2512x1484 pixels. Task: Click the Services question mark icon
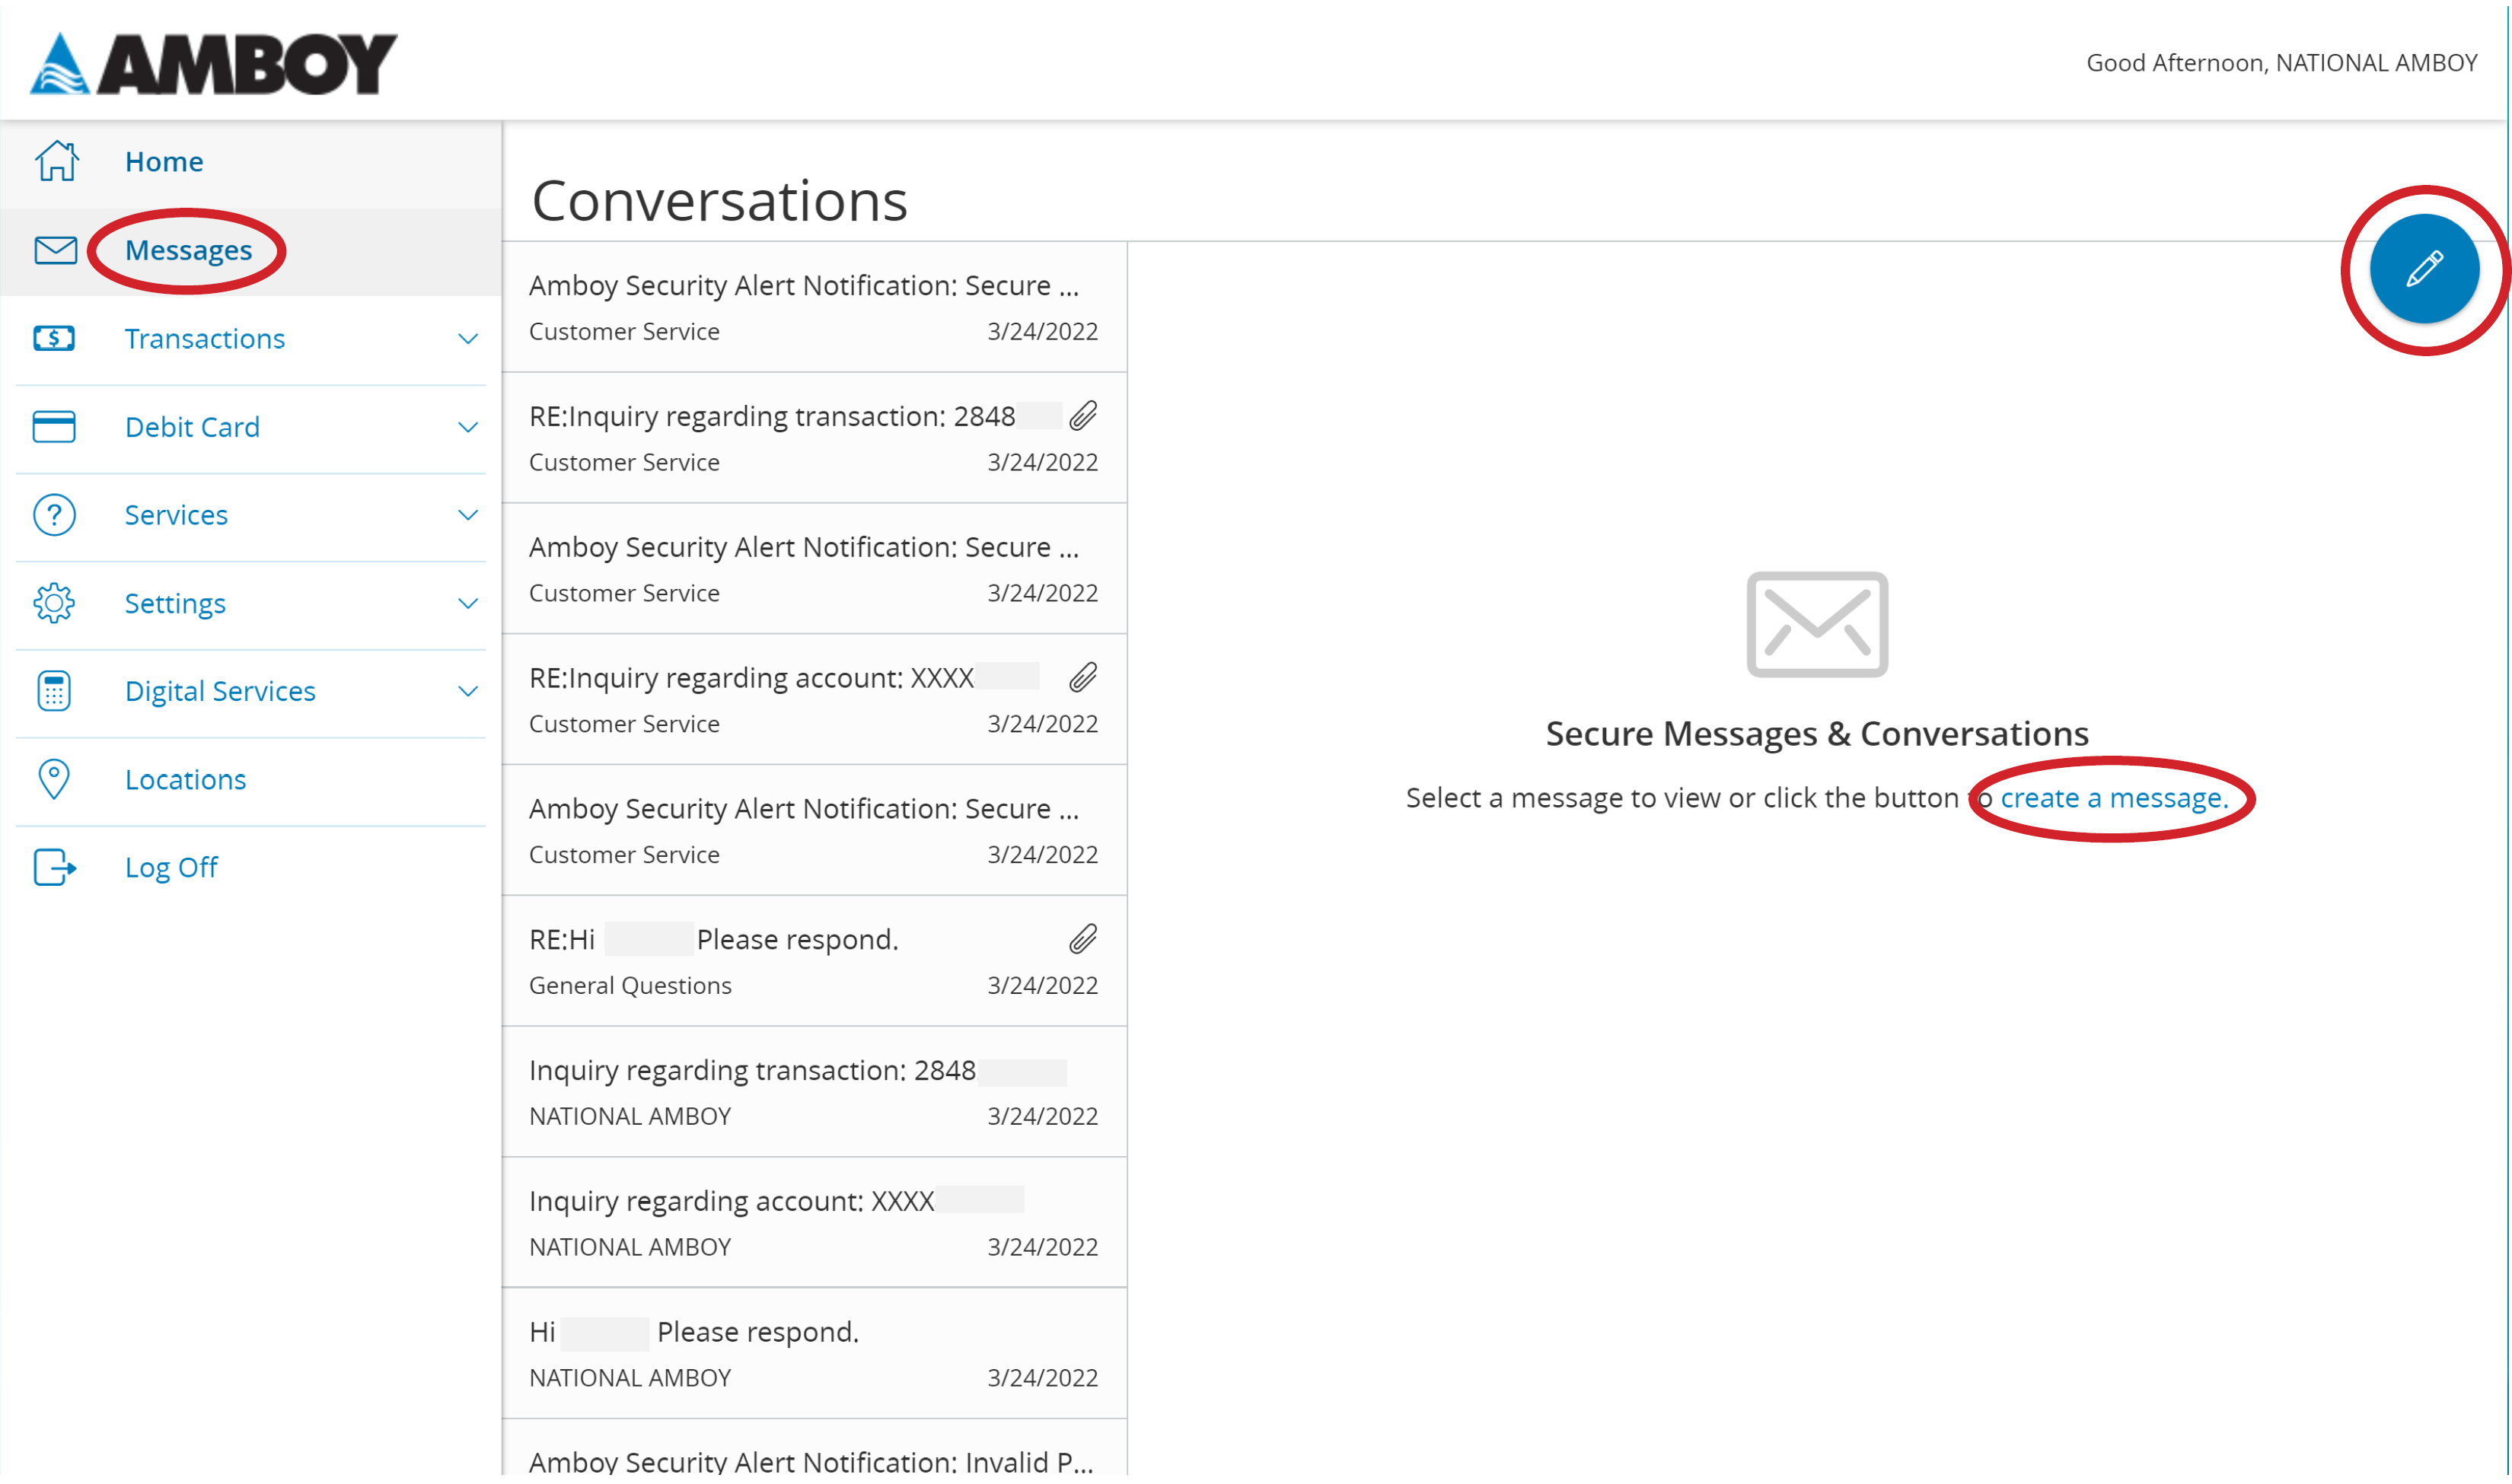[x=55, y=515]
